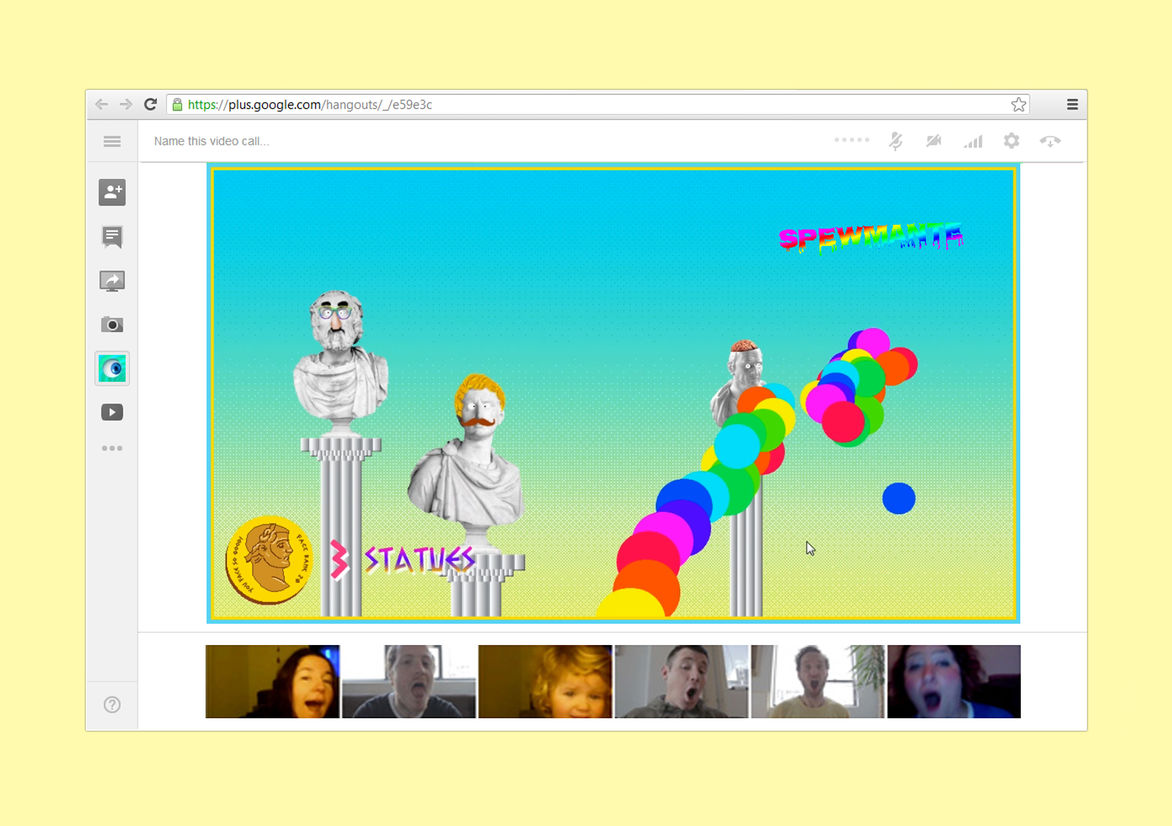The height and width of the screenshot is (826, 1172).
Task: Bookmark this page with the star icon
Action: [x=1018, y=104]
